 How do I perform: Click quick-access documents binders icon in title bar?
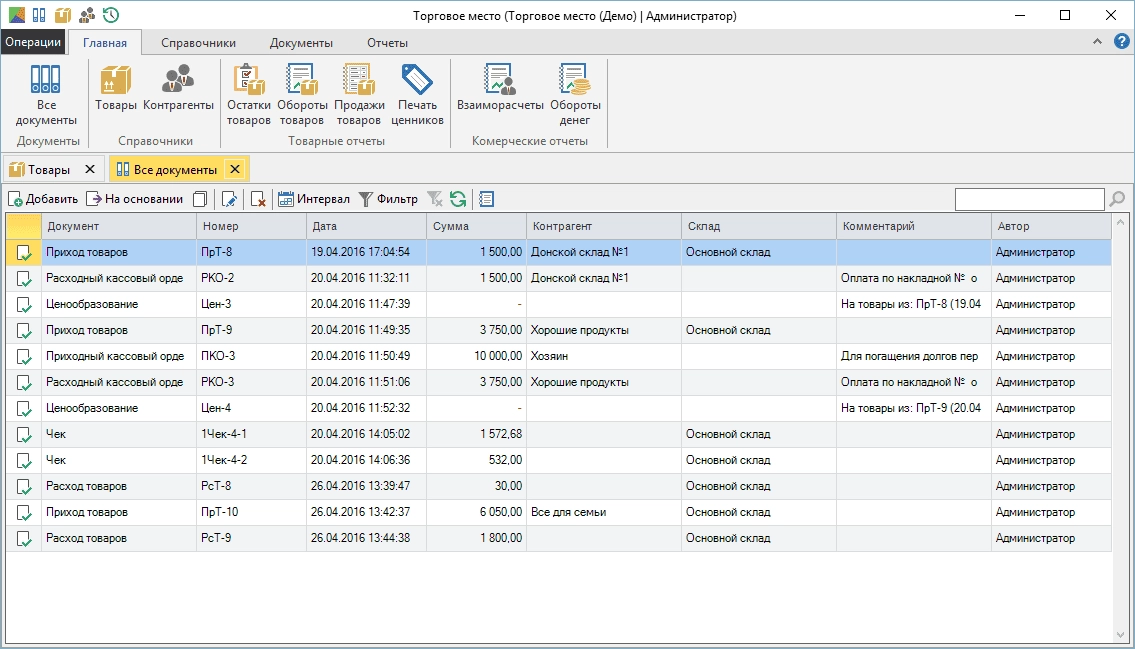(x=39, y=14)
